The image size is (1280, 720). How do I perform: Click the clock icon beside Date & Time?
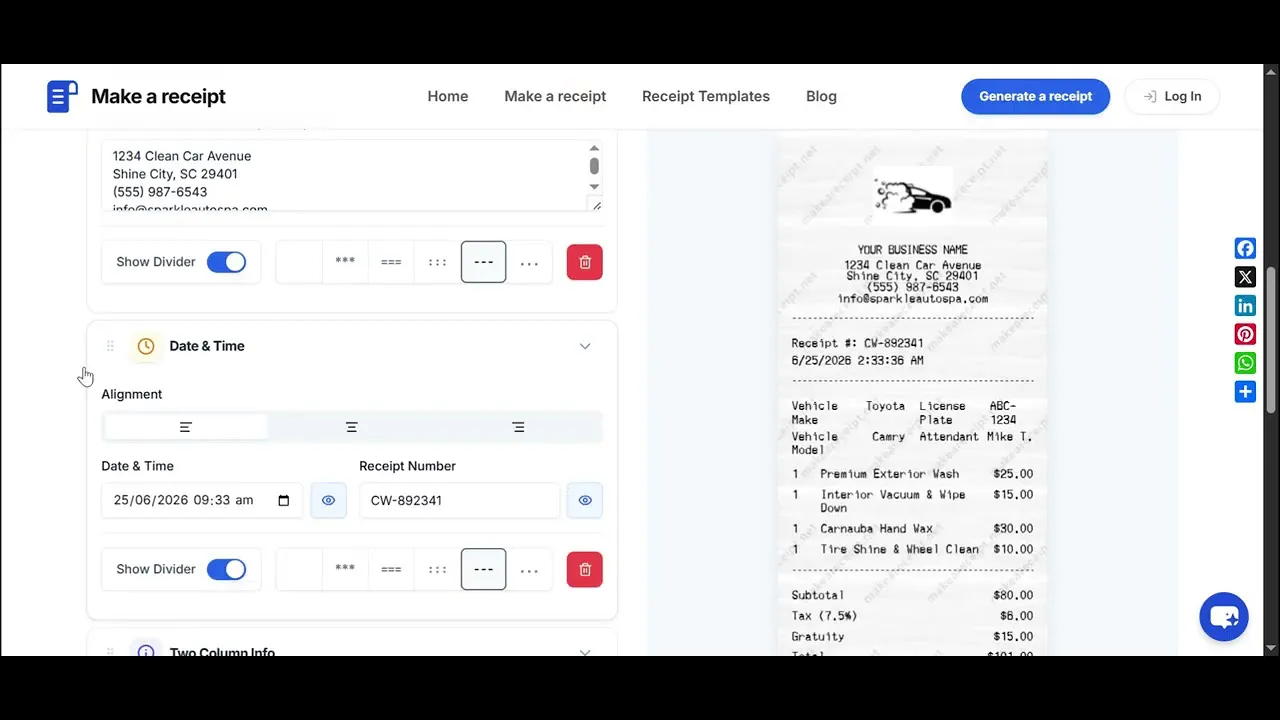point(146,346)
